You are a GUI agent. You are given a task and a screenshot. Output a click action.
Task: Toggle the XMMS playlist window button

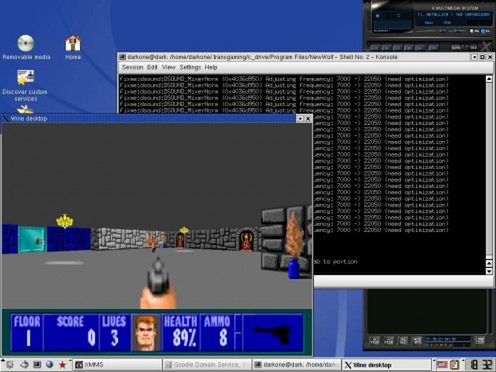(x=485, y=31)
